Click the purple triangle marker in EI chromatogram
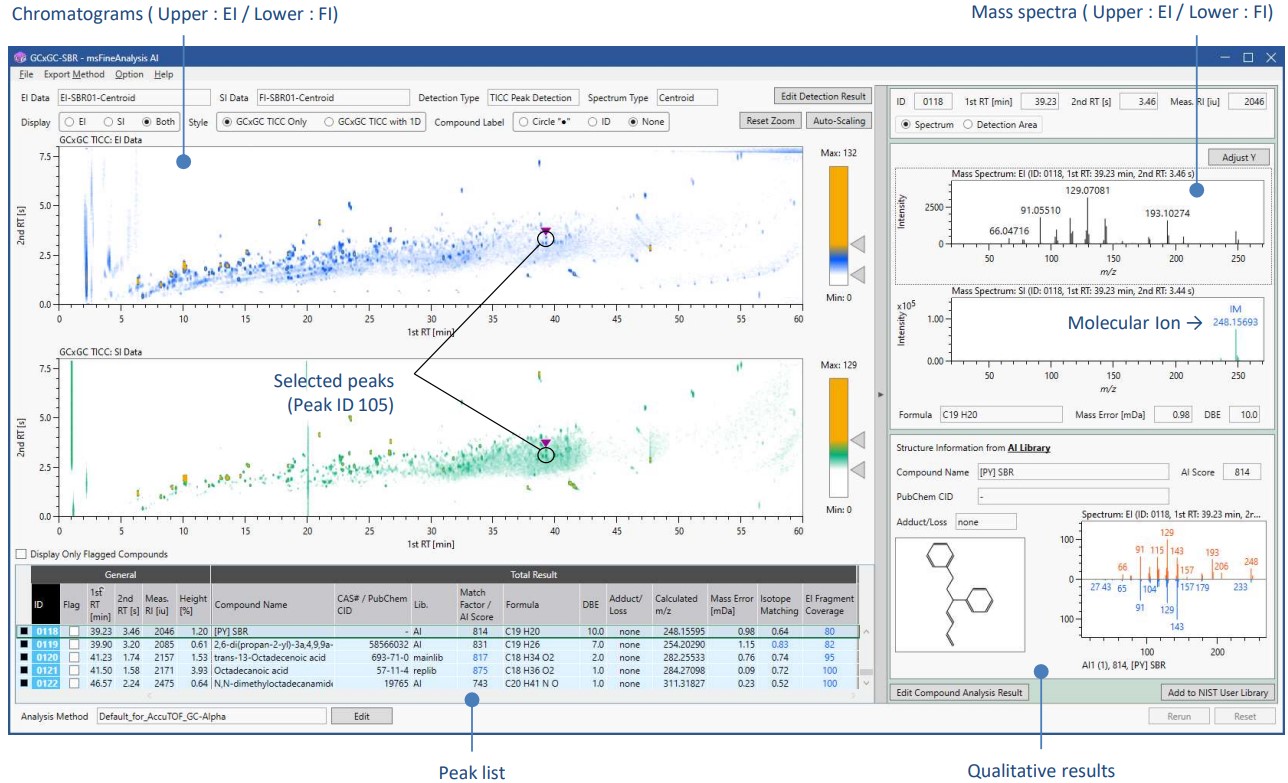 [546, 230]
